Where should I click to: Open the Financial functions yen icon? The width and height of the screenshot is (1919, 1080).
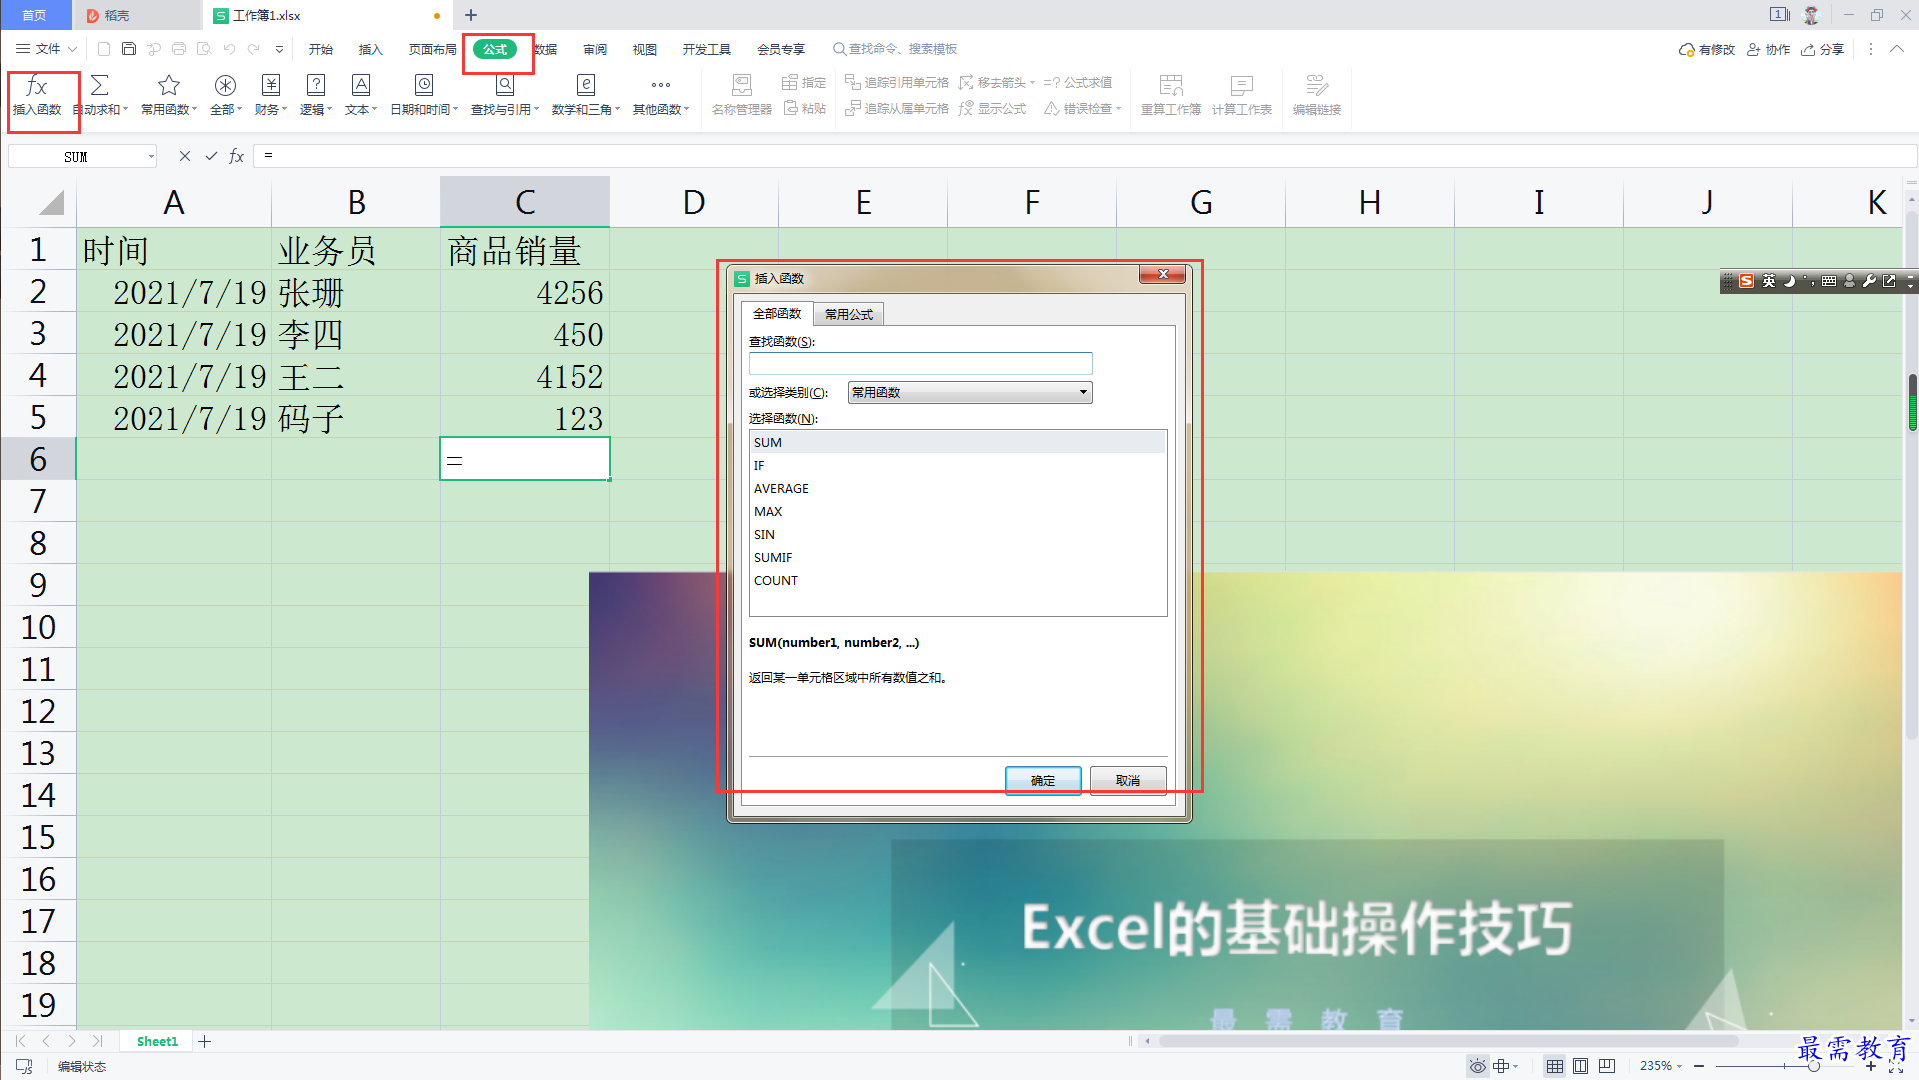[x=271, y=96]
